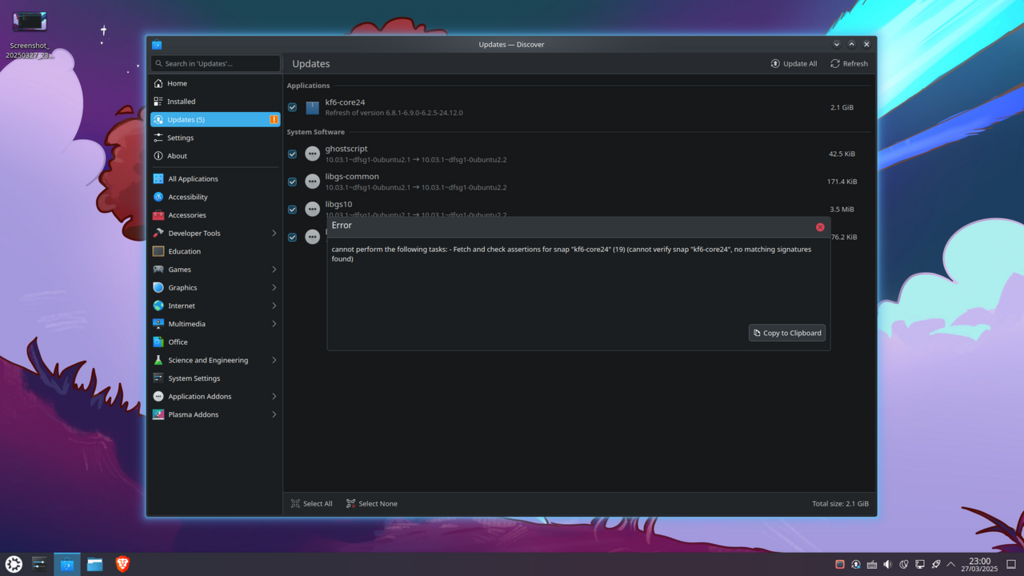The height and width of the screenshot is (576, 1024).
Task: Click the Office category icon
Action: 158,342
